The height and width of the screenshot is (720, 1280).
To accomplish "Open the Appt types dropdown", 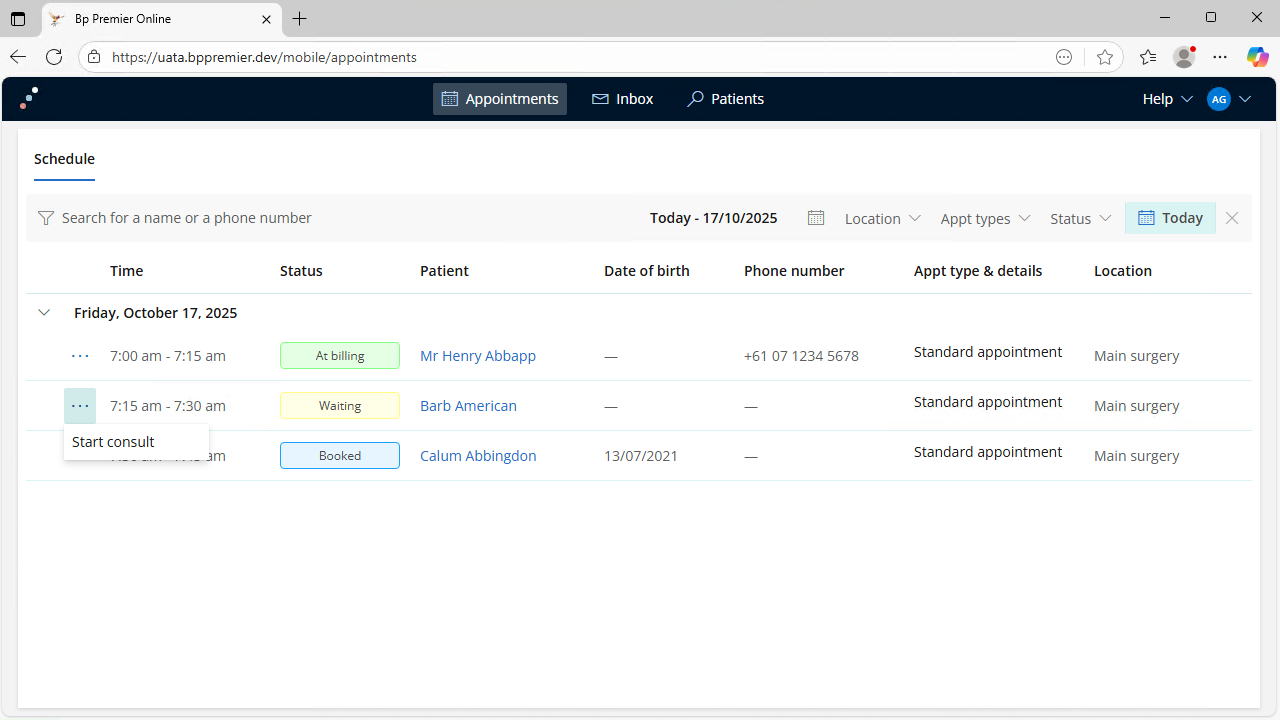I will [985, 218].
